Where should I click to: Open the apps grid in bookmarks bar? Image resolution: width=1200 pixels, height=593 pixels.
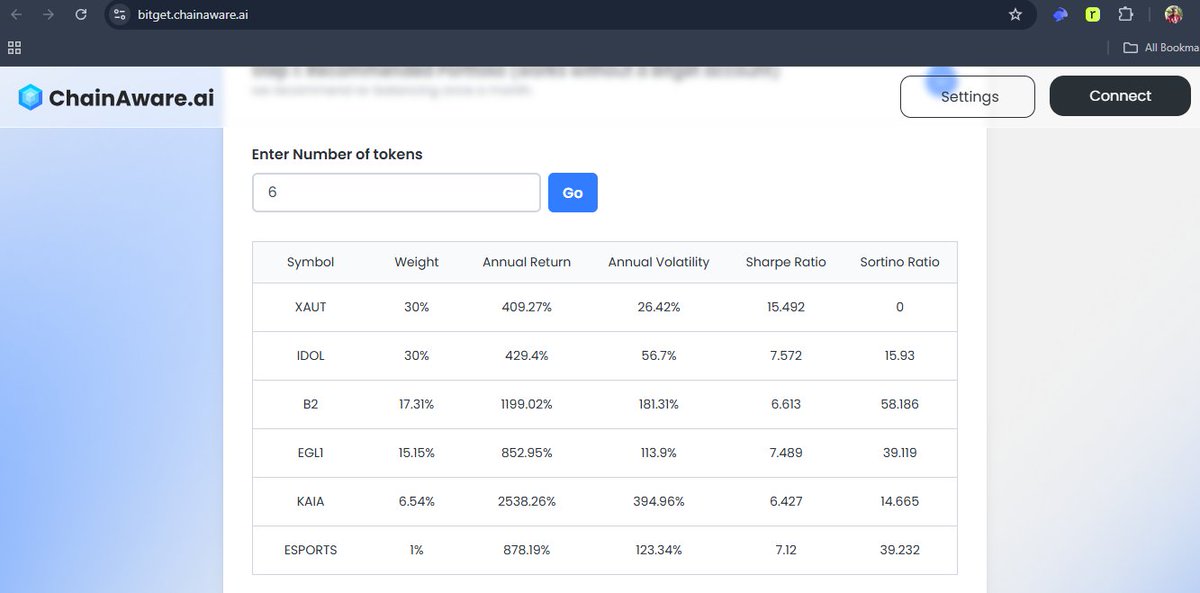(x=14, y=47)
